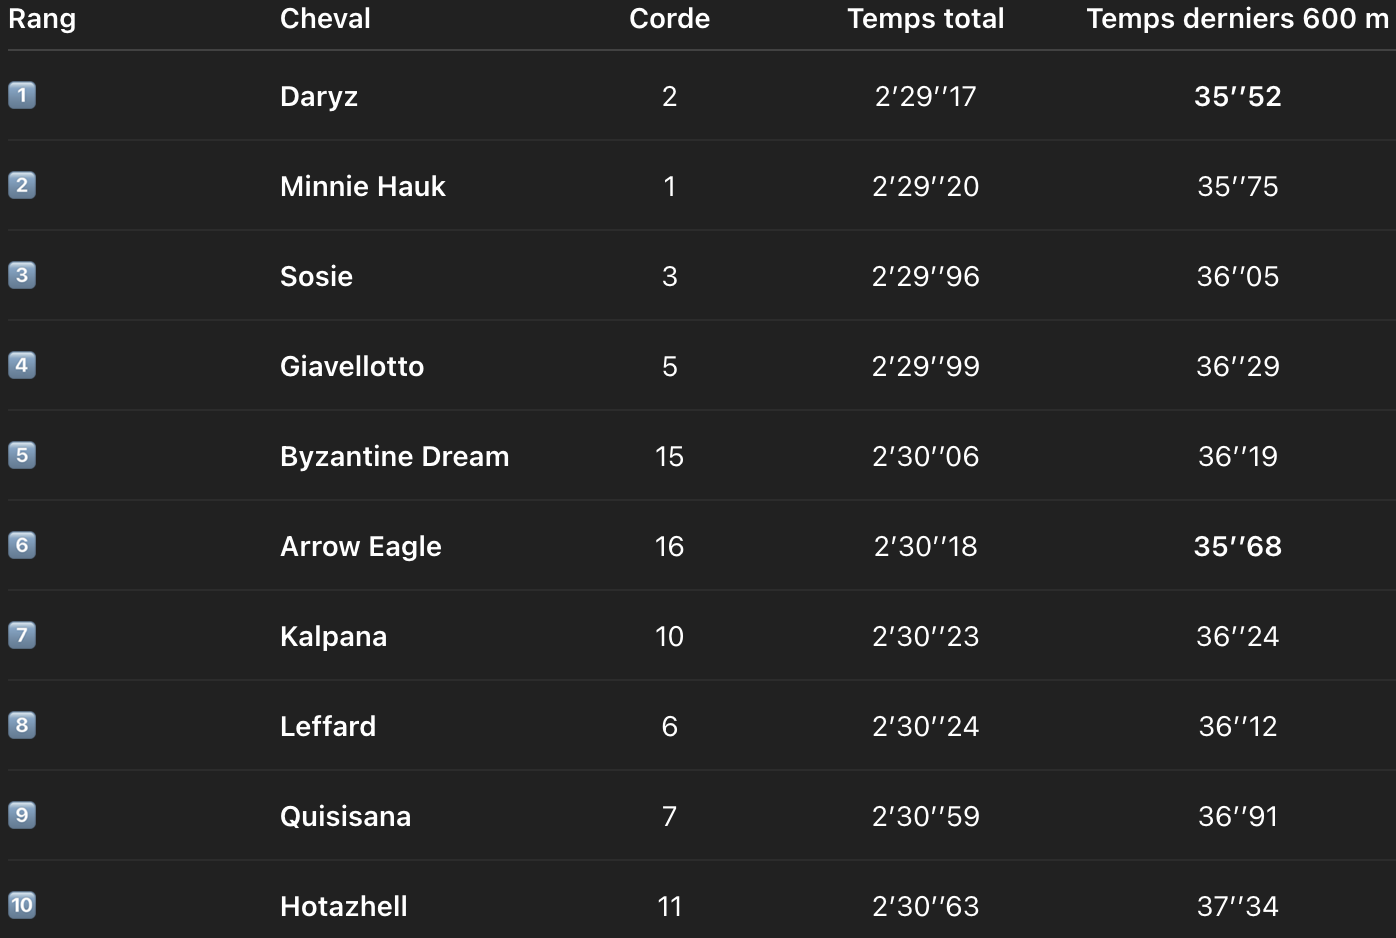Click the rank 9 number badge icon
The height and width of the screenshot is (938, 1396).
click(22, 816)
